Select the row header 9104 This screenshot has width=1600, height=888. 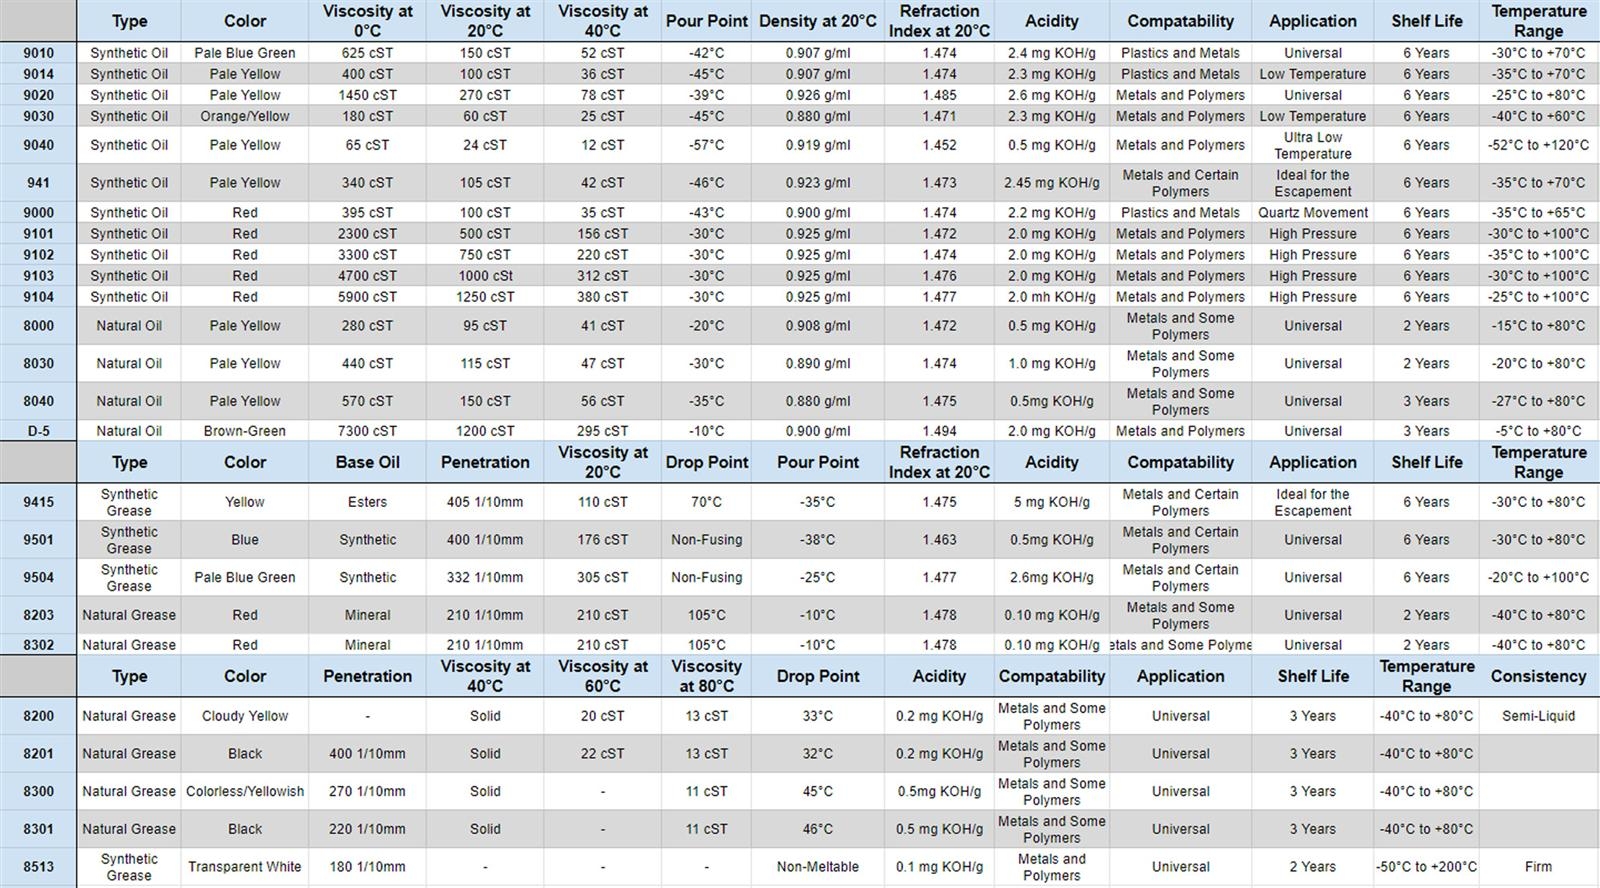38,297
